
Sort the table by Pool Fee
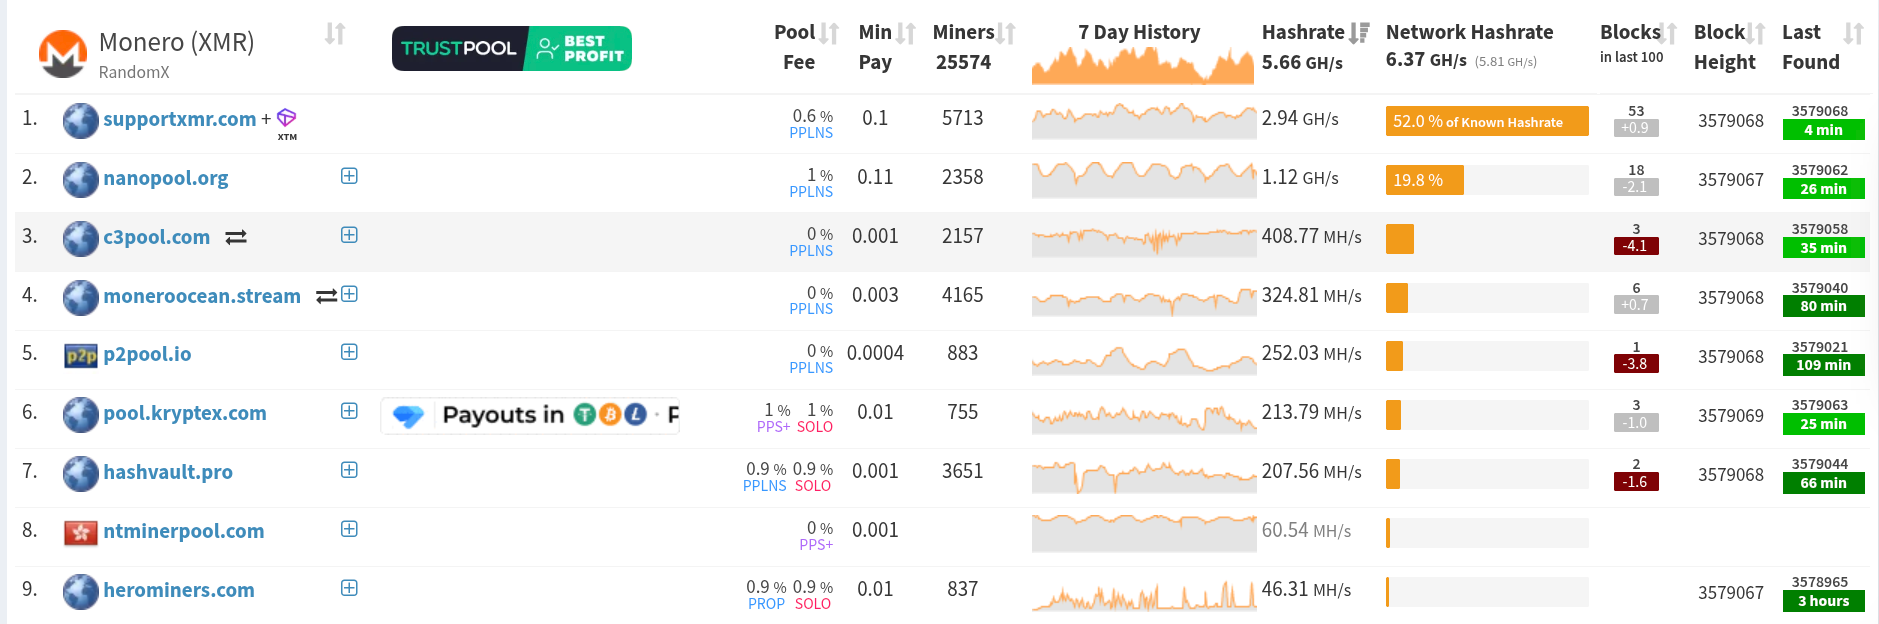(829, 34)
